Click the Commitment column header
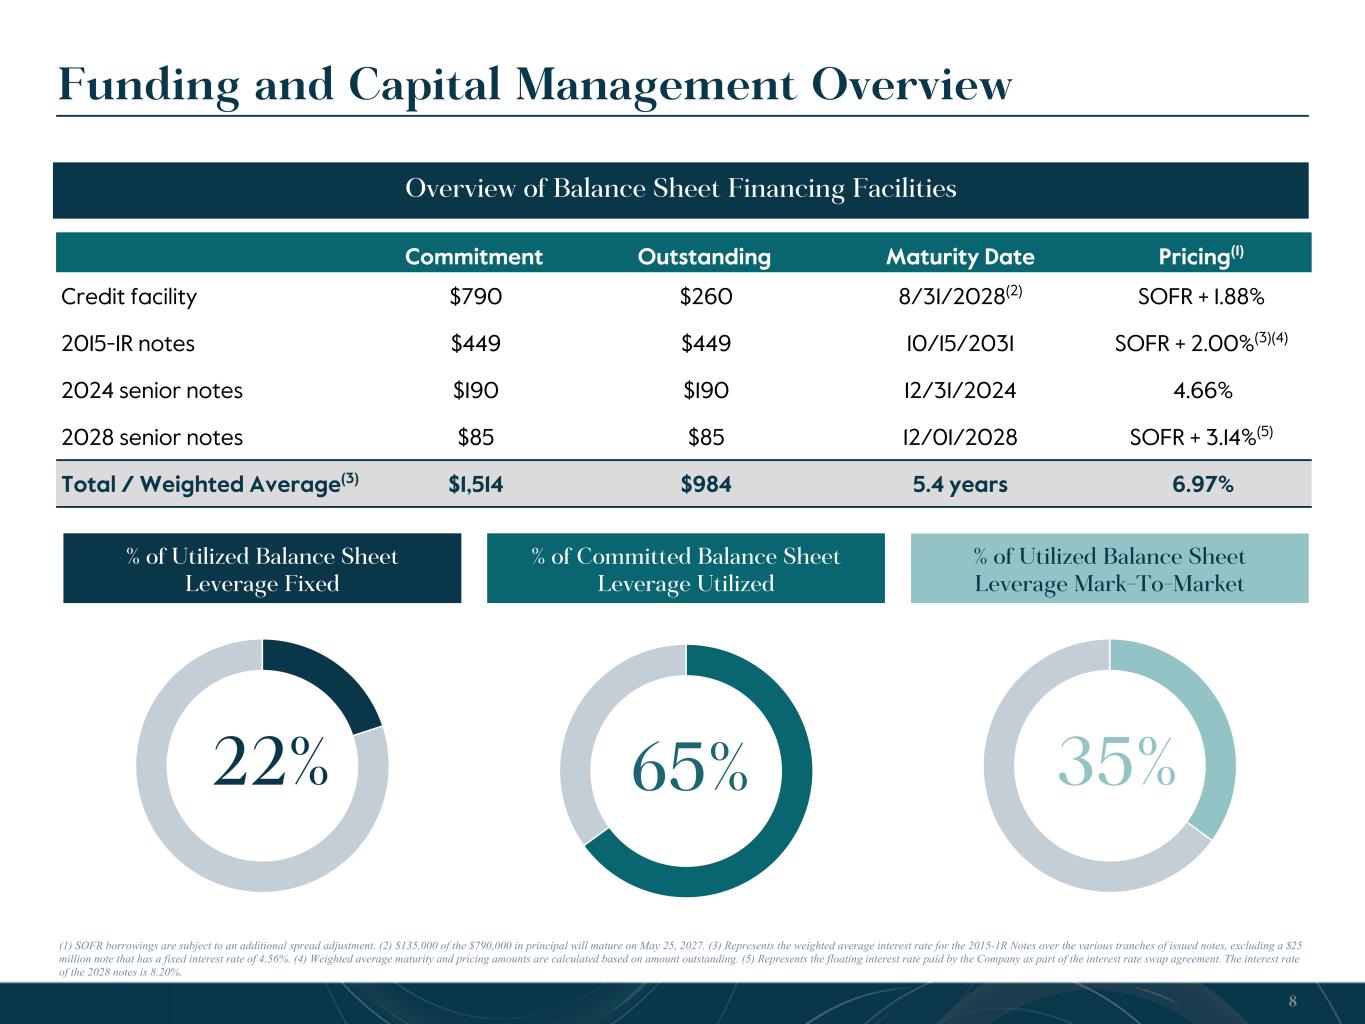The image size is (1365, 1024). click(x=474, y=257)
